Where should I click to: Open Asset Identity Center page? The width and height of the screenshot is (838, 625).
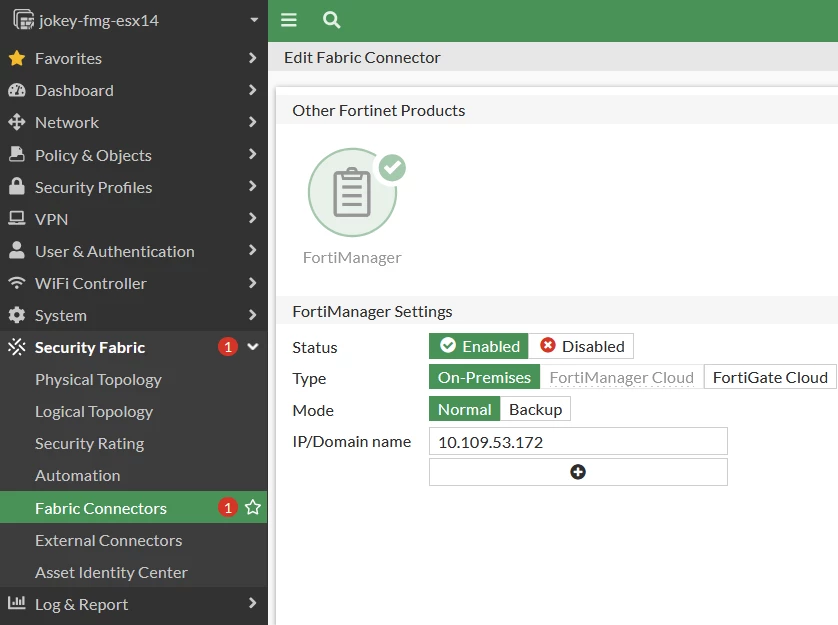(111, 572)
